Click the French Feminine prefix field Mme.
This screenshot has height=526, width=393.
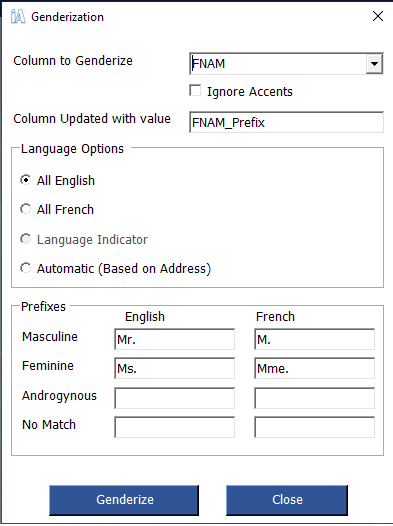pos(315,369)
